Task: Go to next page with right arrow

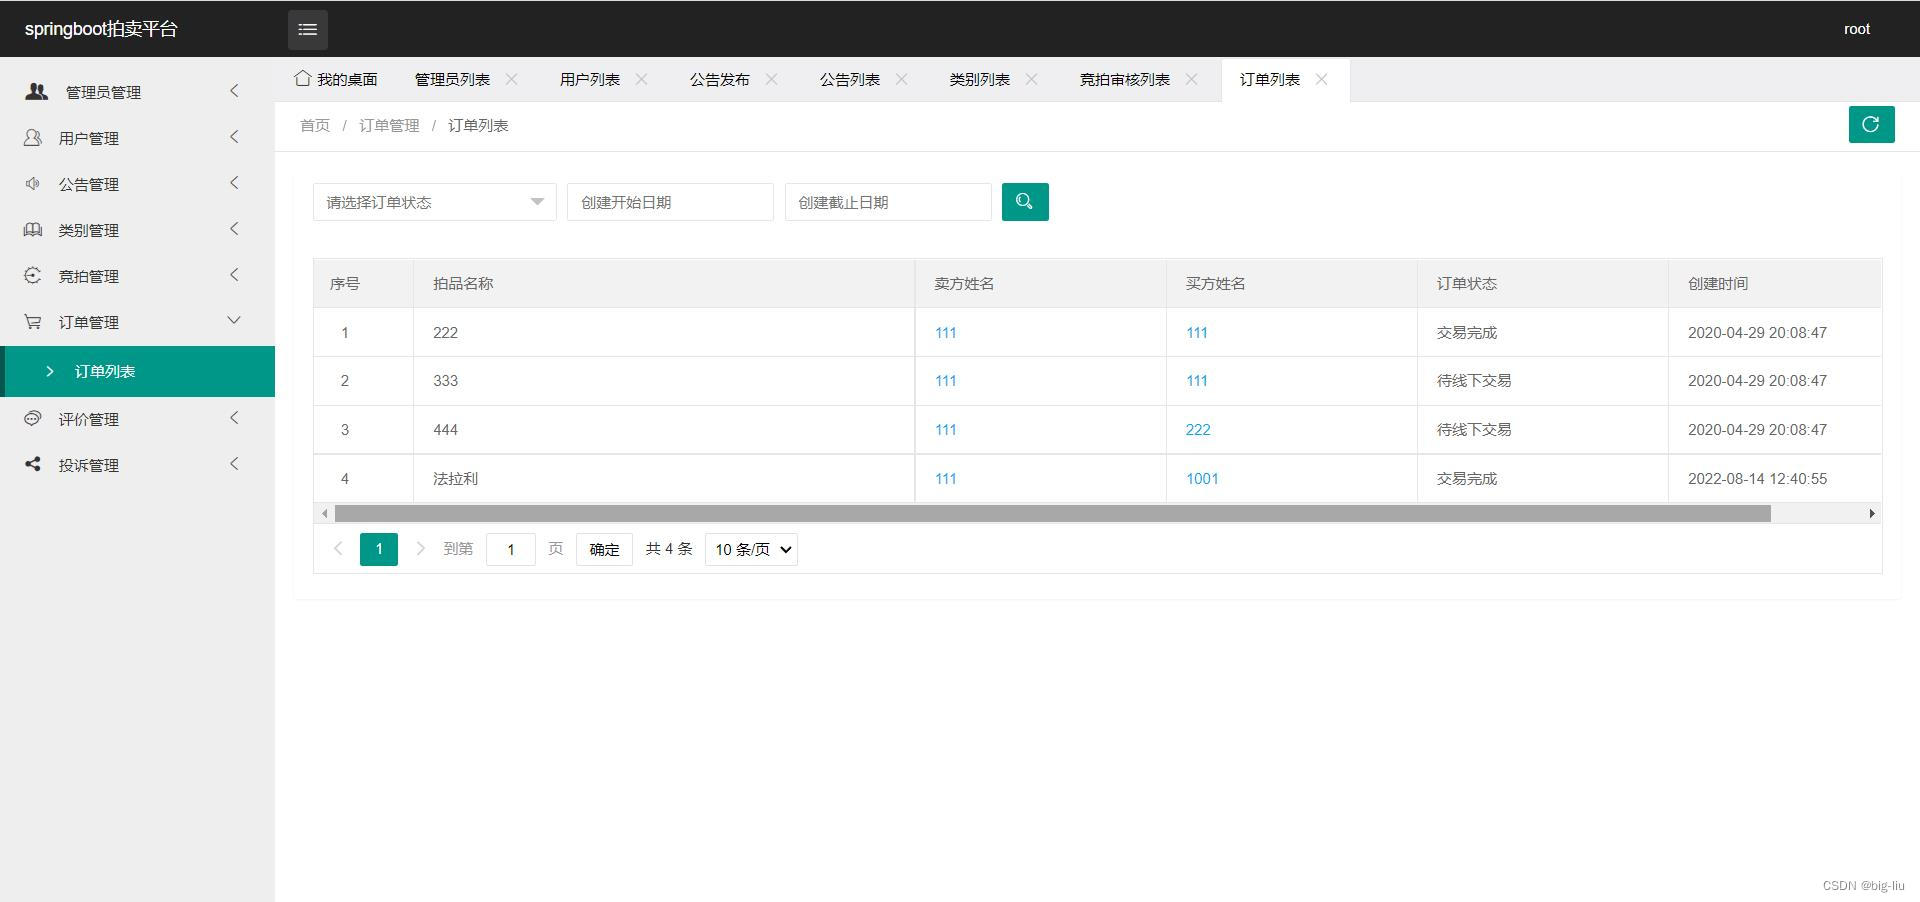Action: pos(420,548)
